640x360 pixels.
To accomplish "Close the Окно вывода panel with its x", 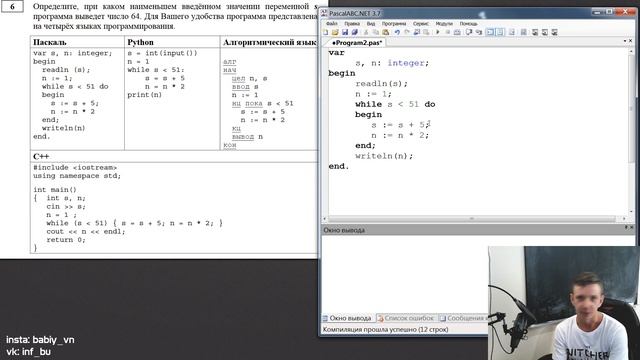I will click(632, 227).
